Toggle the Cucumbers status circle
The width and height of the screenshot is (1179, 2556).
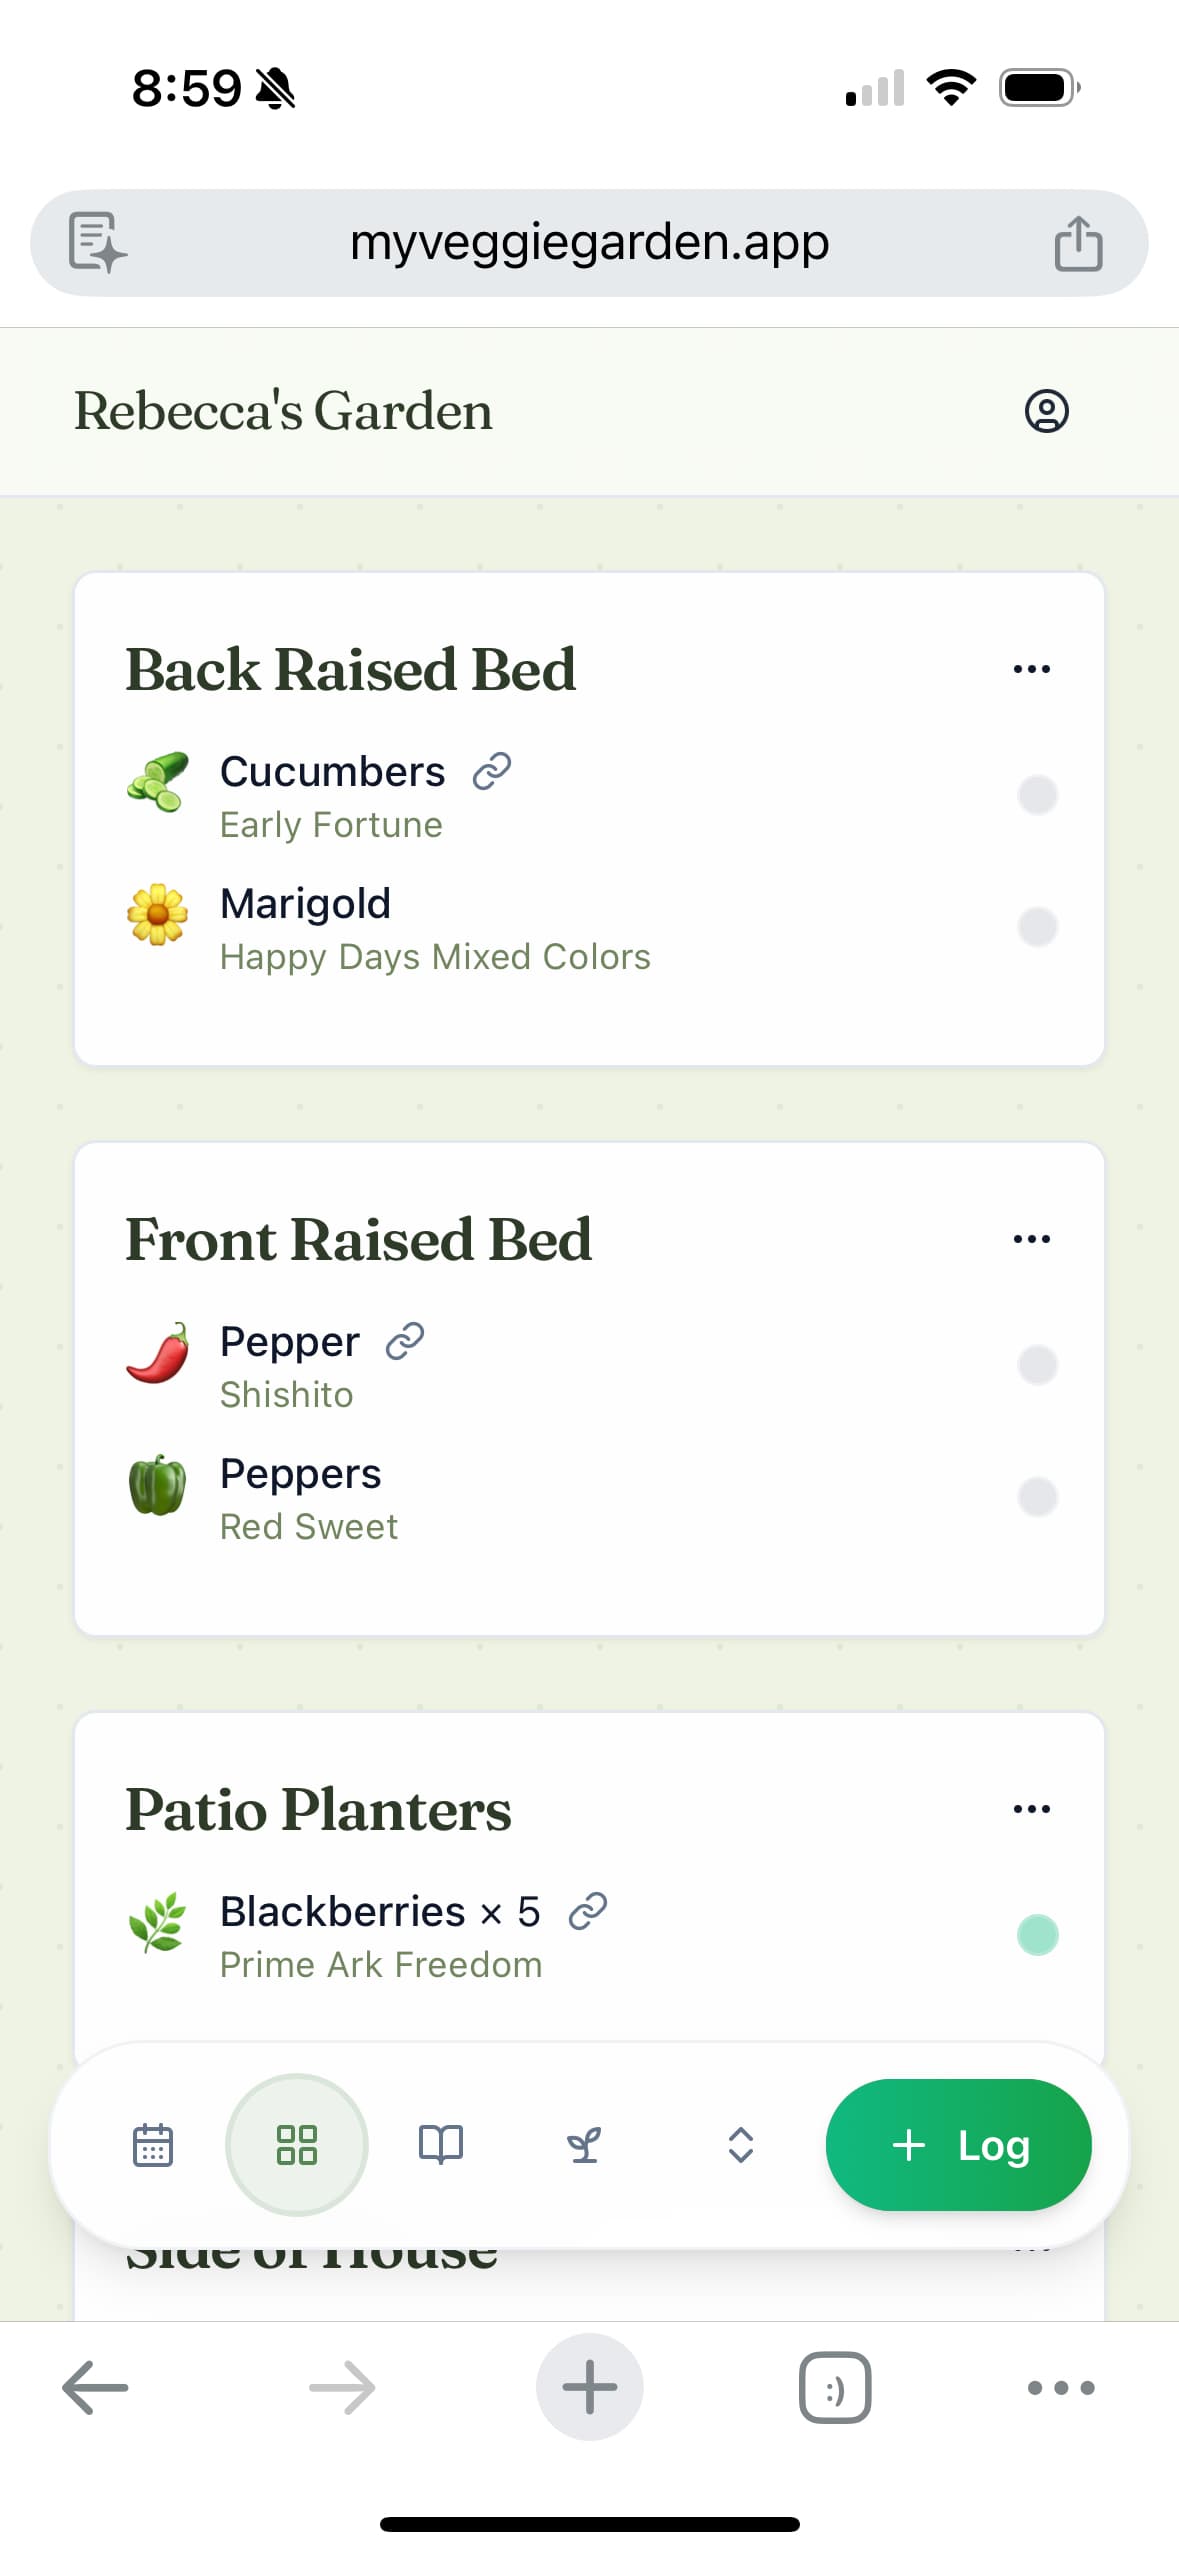tap(1037, 795)
